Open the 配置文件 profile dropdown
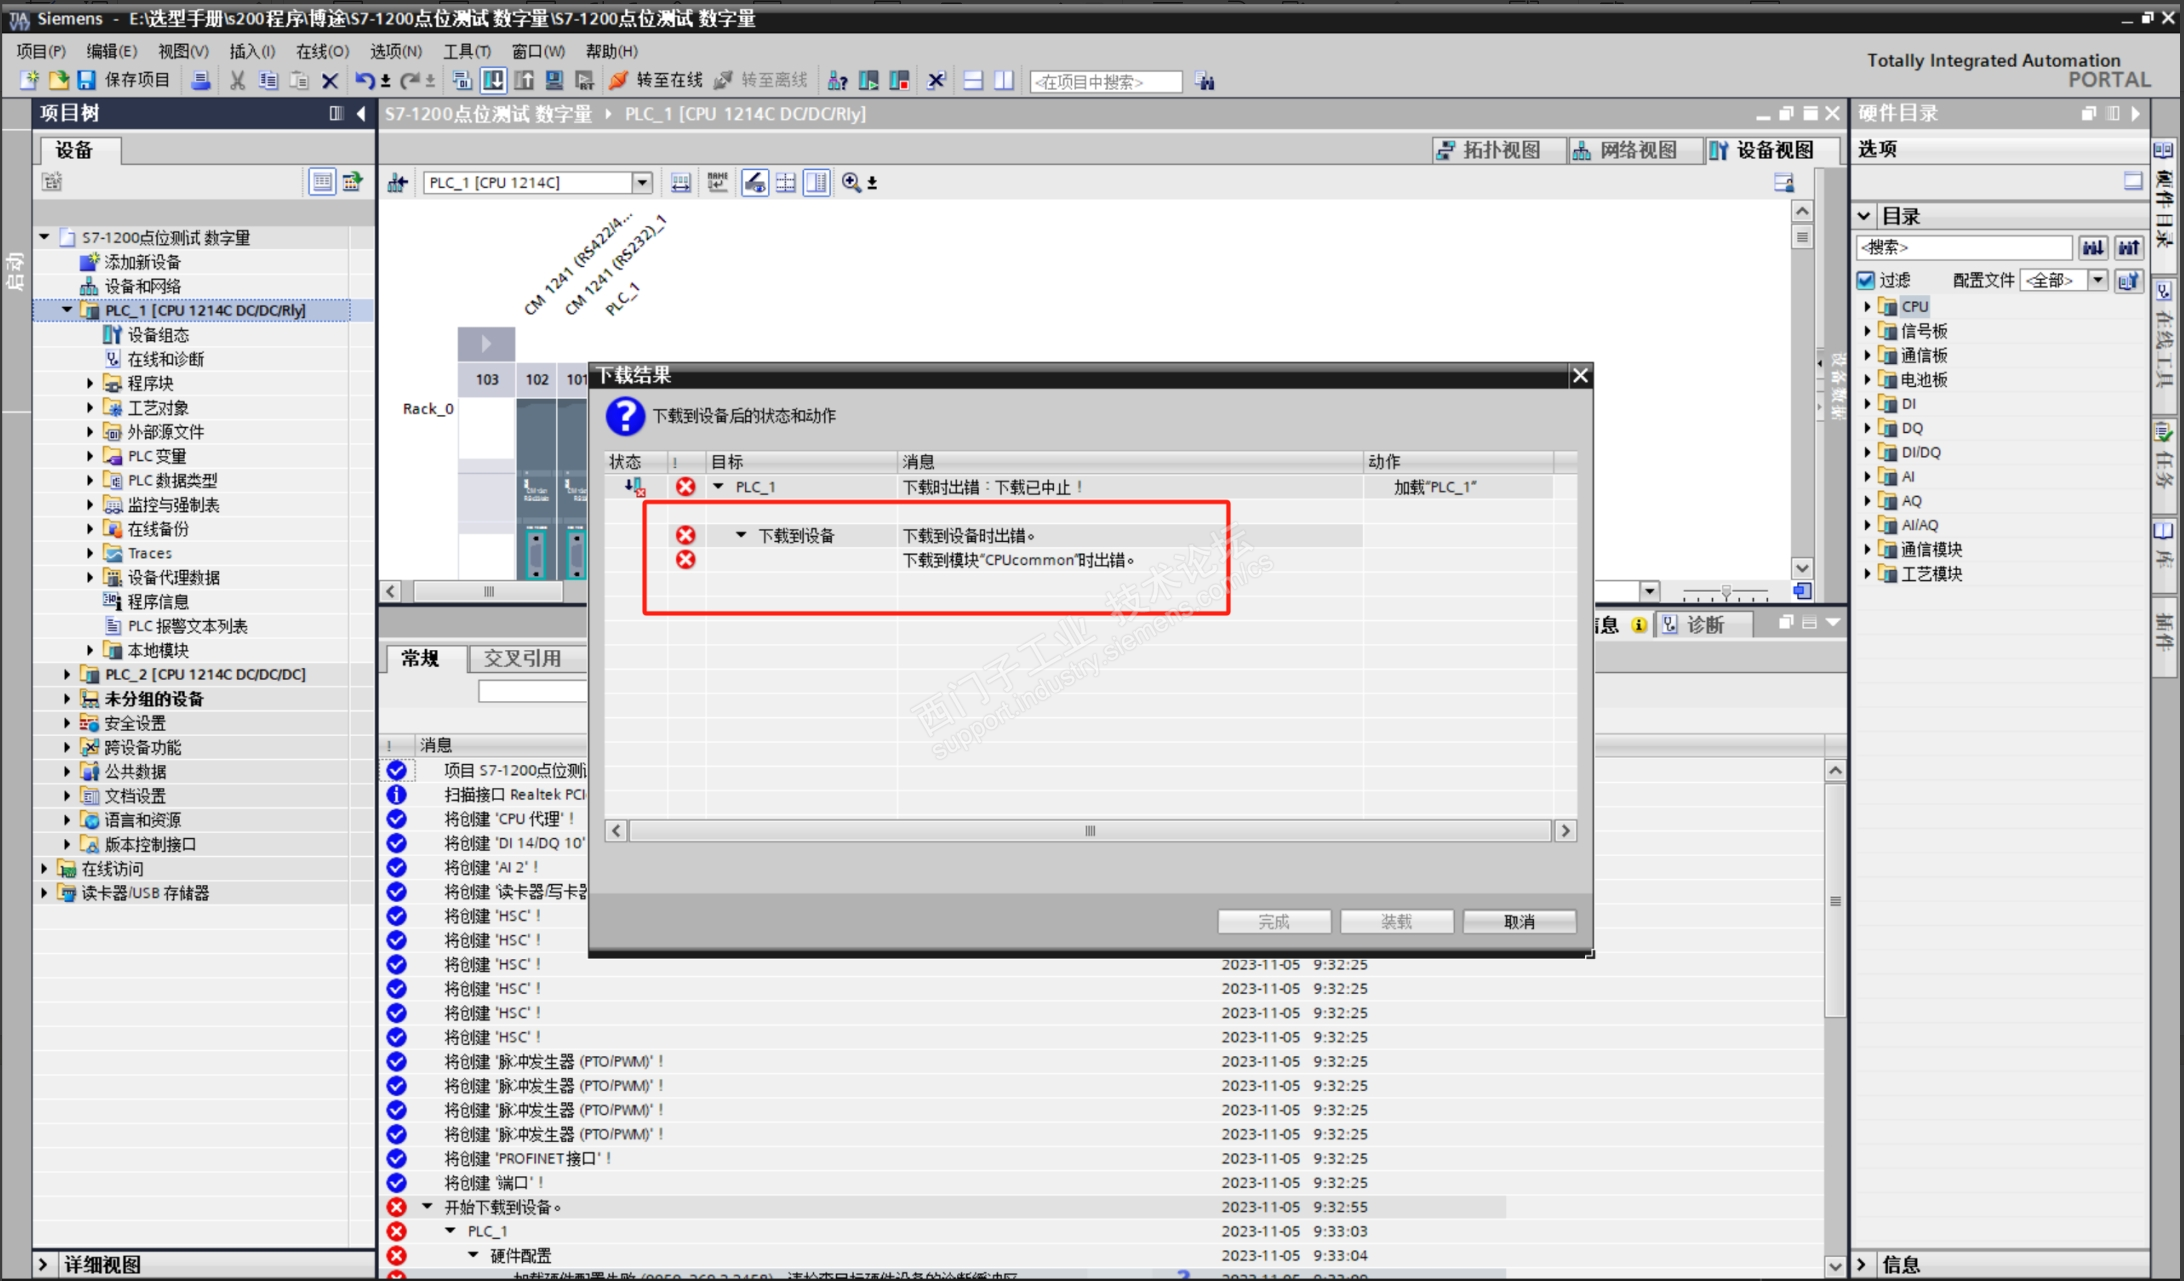2184x1281 pixels. pyautogui.click(x=2097, y=280)
